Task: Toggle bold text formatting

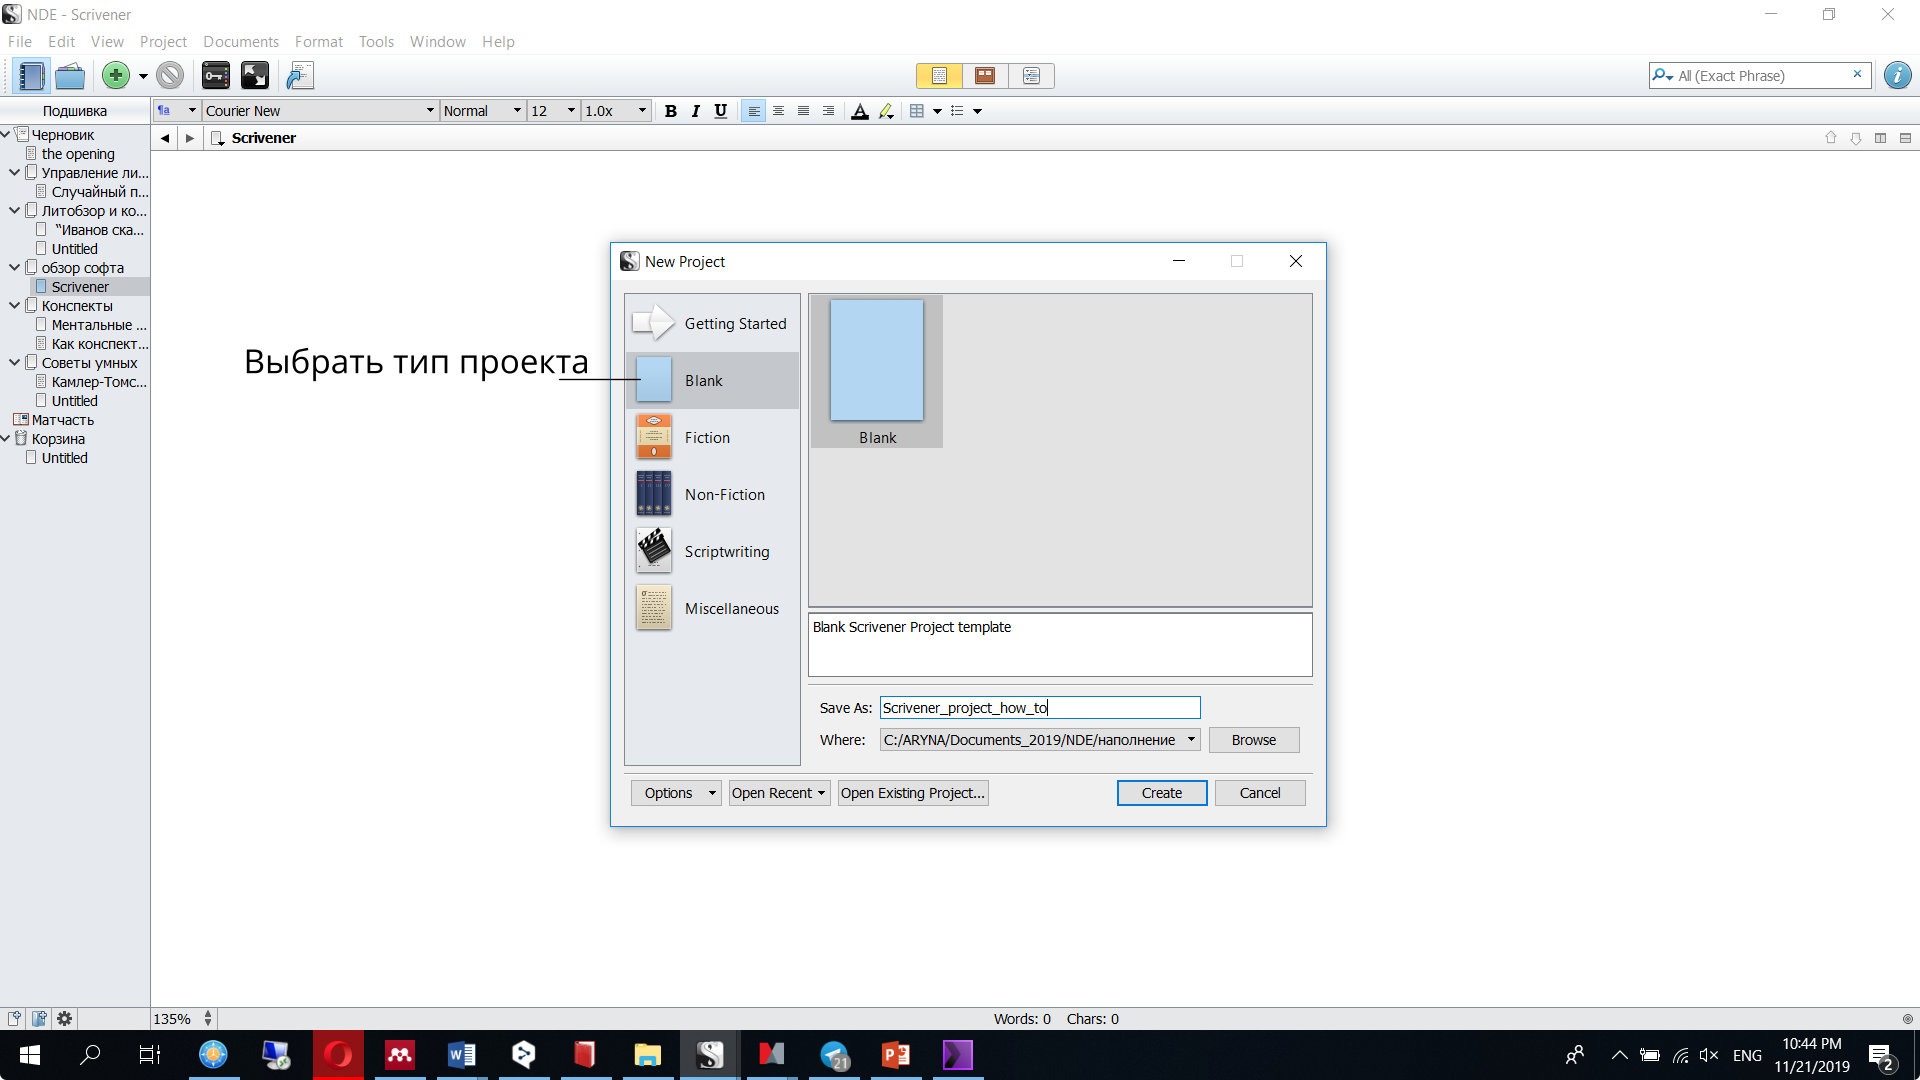Action: pyautogui.click(x=671, y=111)
